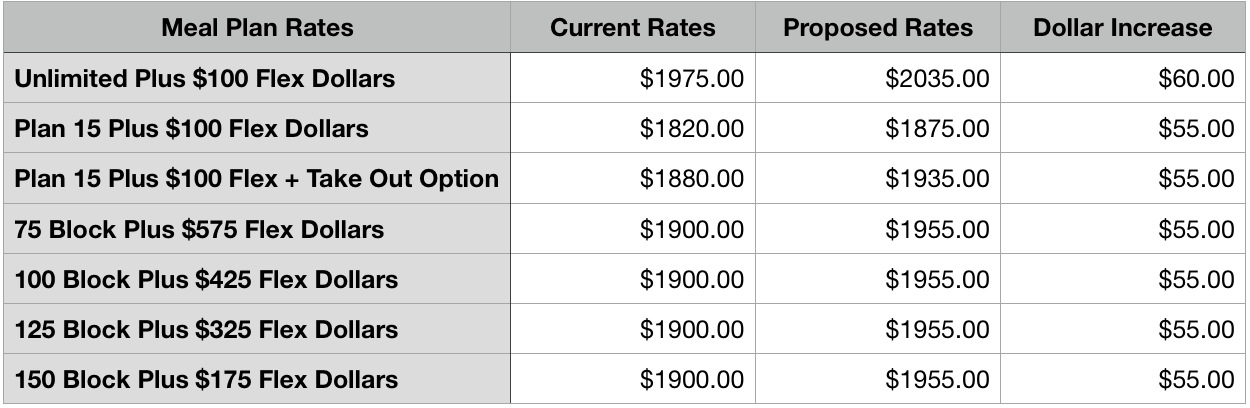This screenshot has height=408, width=1250.
Task: Click the 100 Block Plus $425 Flex Dollars cell
Action: pyautogui.click(x=257, y=279)
